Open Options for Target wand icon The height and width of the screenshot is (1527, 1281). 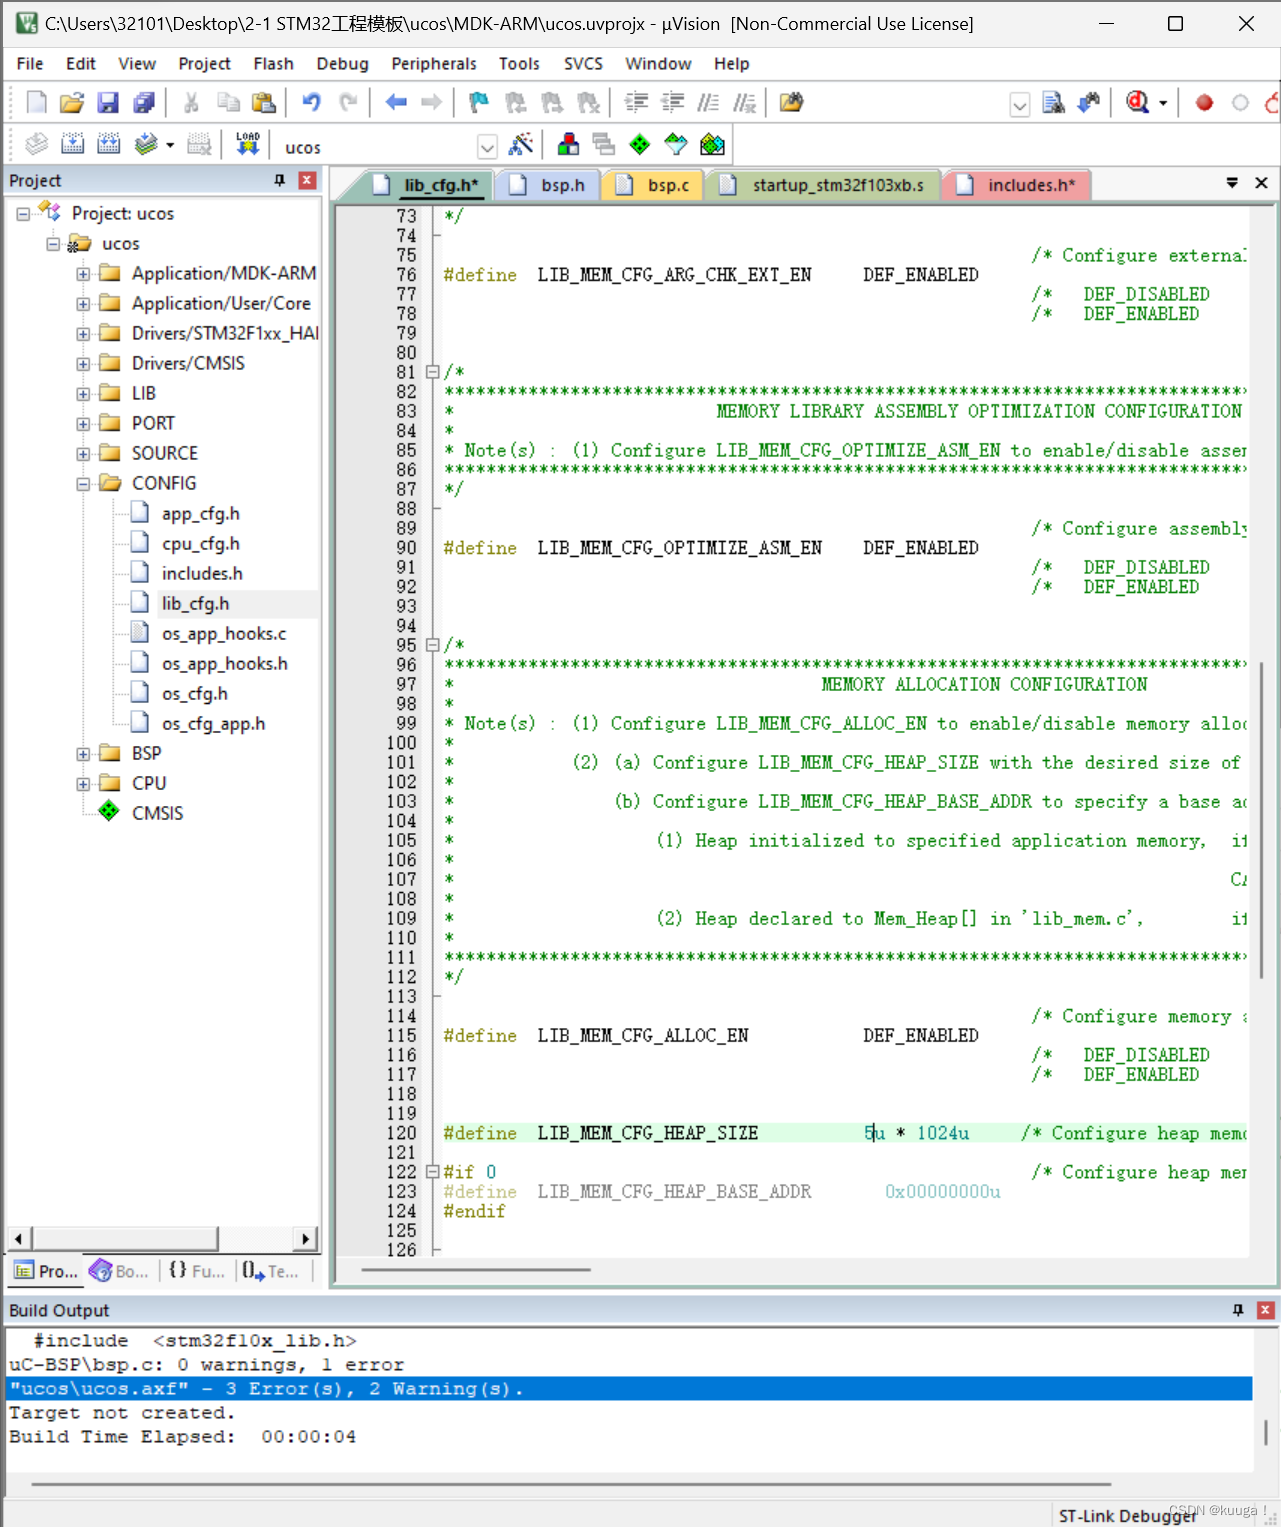click(521, 144)
